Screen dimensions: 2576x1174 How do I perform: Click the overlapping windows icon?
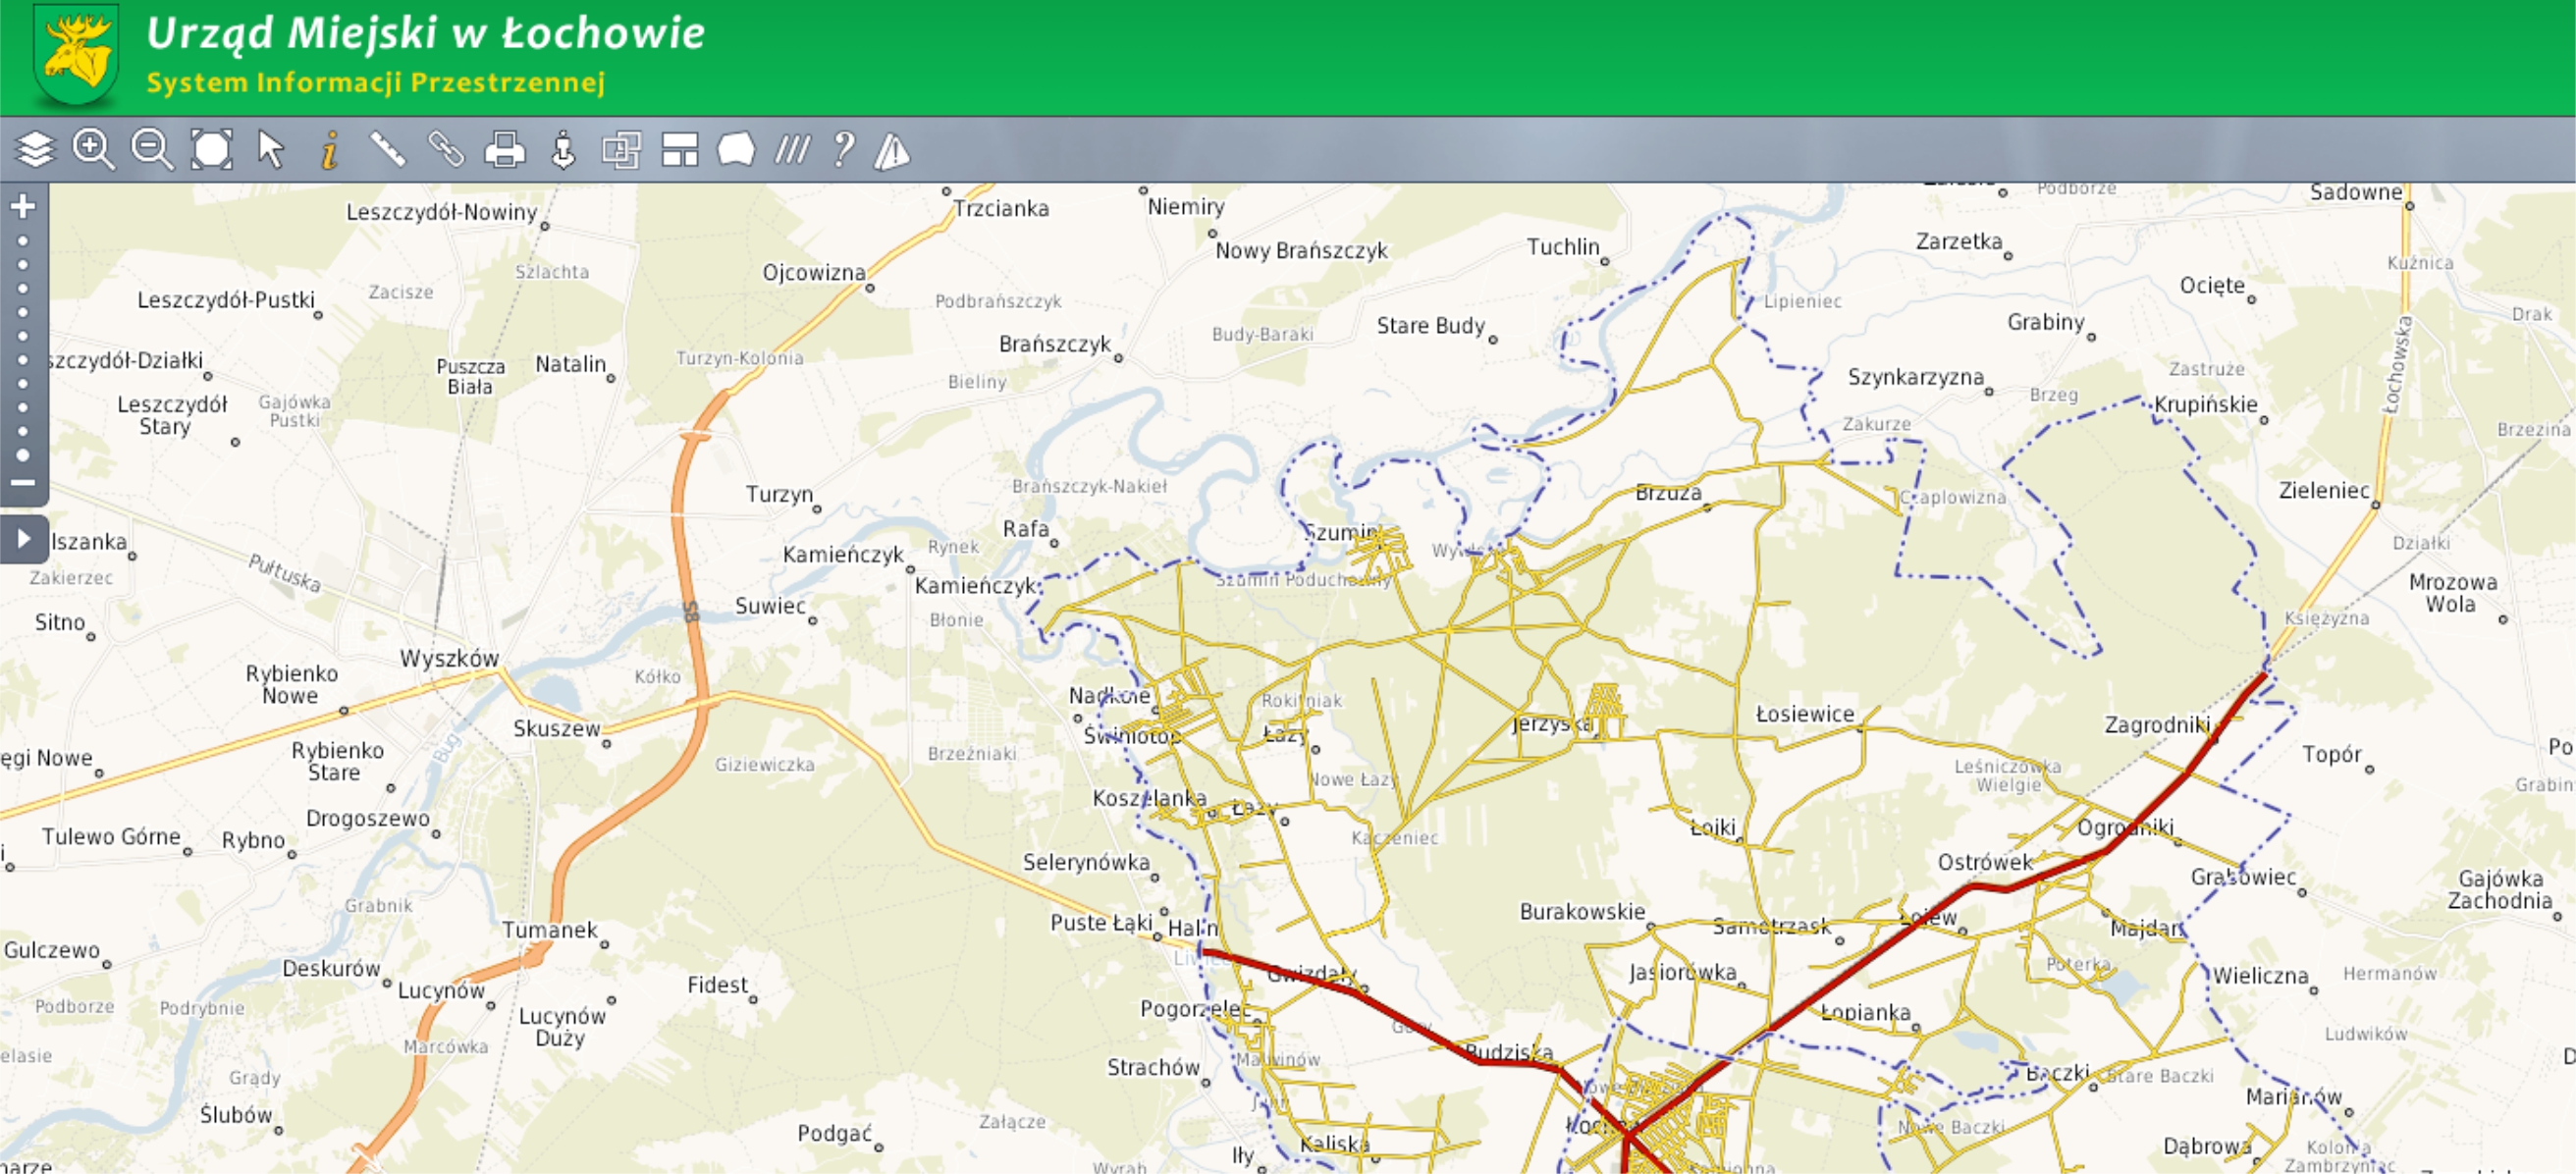click(x=621, y=150)
